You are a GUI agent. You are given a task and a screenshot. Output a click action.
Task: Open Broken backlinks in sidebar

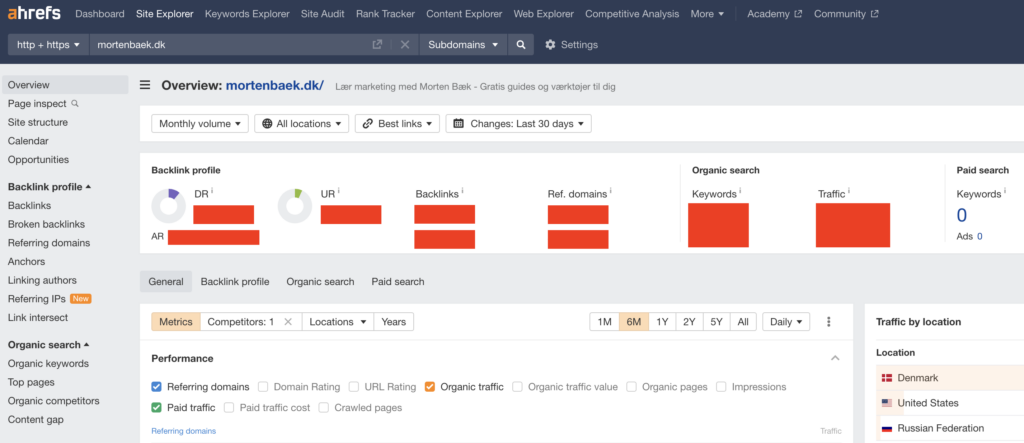(x=46, y=224)
